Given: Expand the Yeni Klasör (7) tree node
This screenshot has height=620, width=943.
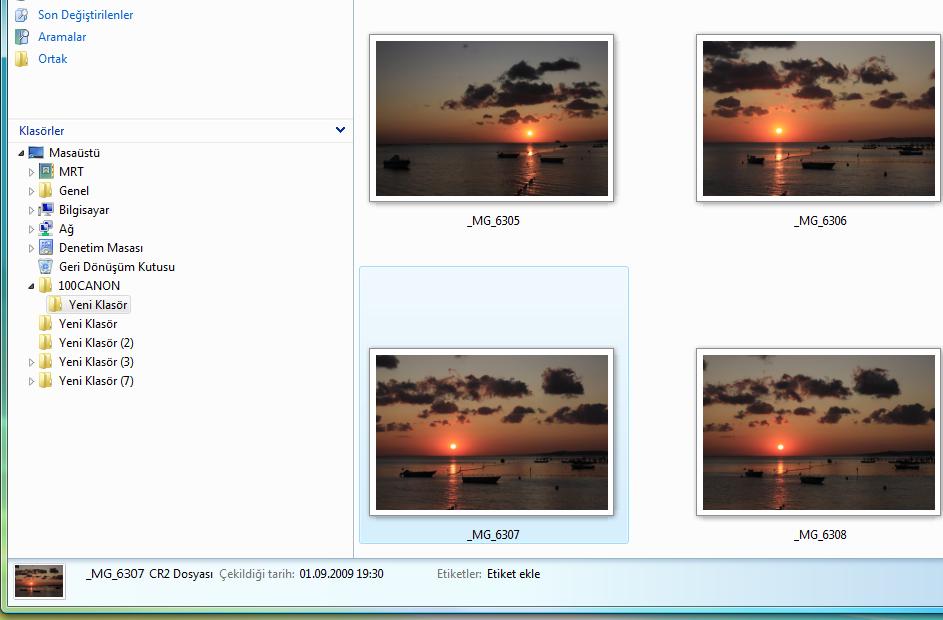Looking at the screenshot, I should pyautogui.click(x=31, y=382).
